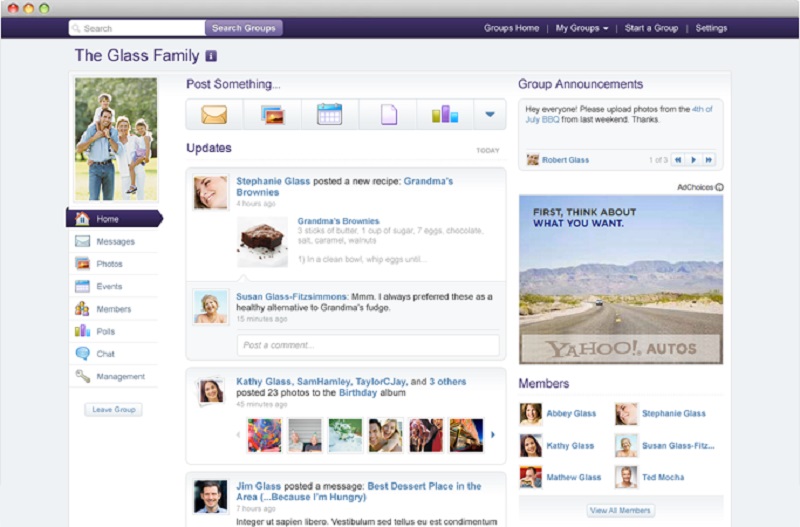
Task: Open the smiling couple album photo
Action: click(385, 435)
